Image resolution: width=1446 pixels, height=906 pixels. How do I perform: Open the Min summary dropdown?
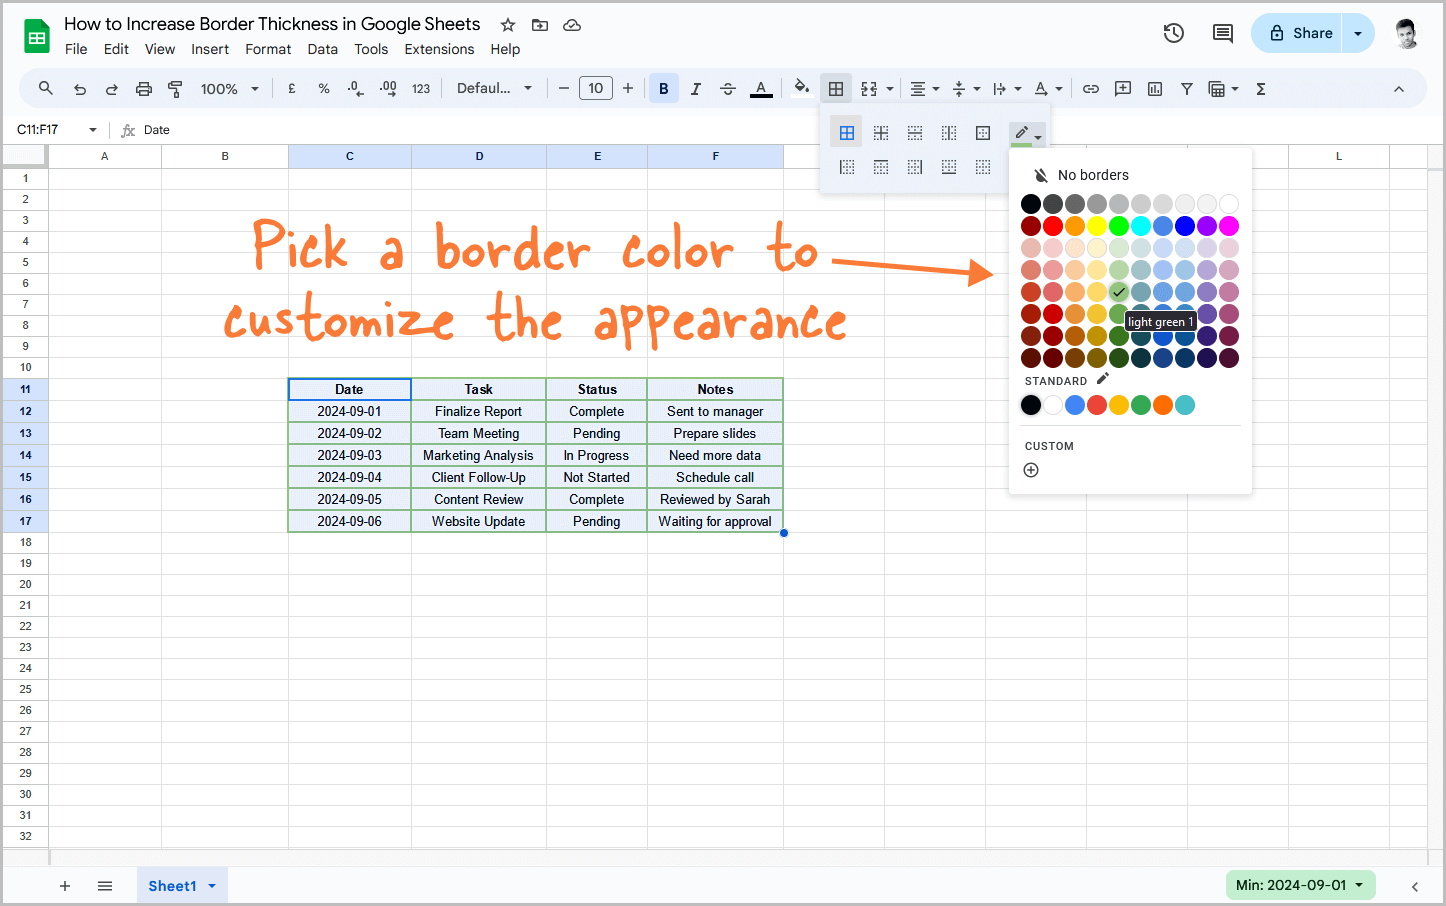point(1300,885)
